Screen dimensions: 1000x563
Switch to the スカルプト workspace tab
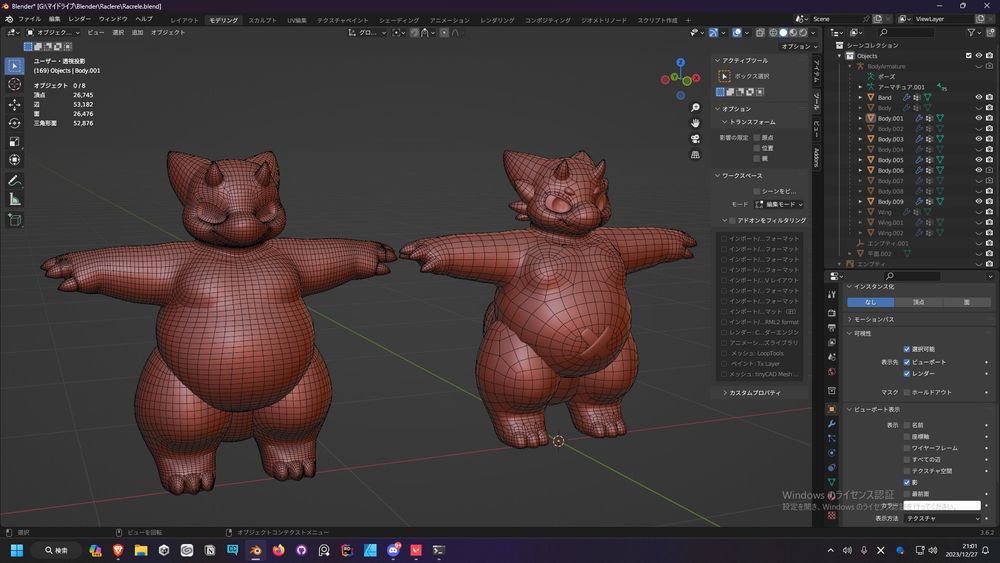[x=262, y=20]
